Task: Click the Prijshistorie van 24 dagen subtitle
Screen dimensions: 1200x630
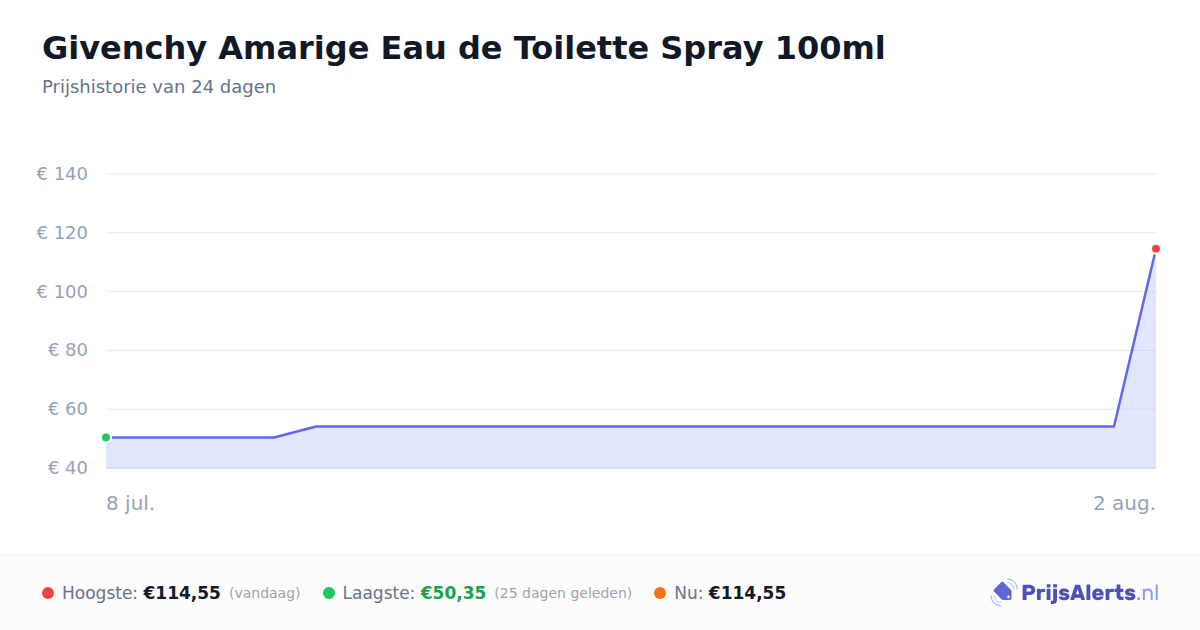Action: 159,87
